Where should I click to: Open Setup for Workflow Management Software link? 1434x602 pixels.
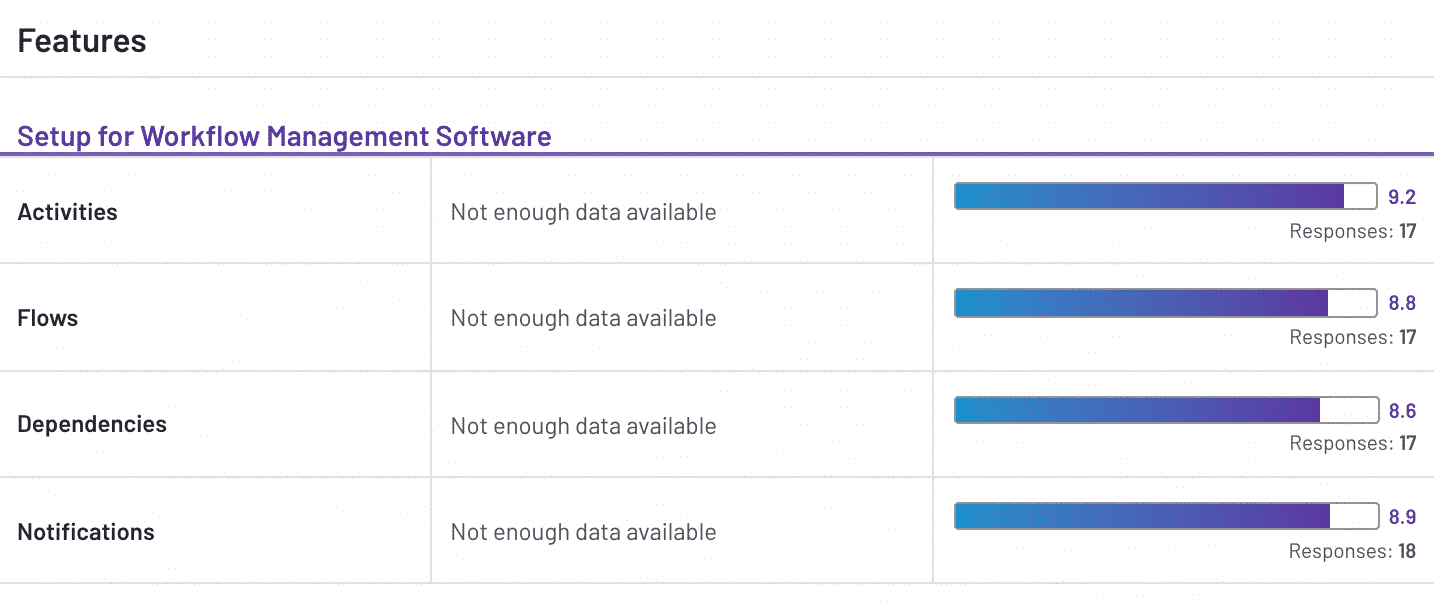point(284,136)
